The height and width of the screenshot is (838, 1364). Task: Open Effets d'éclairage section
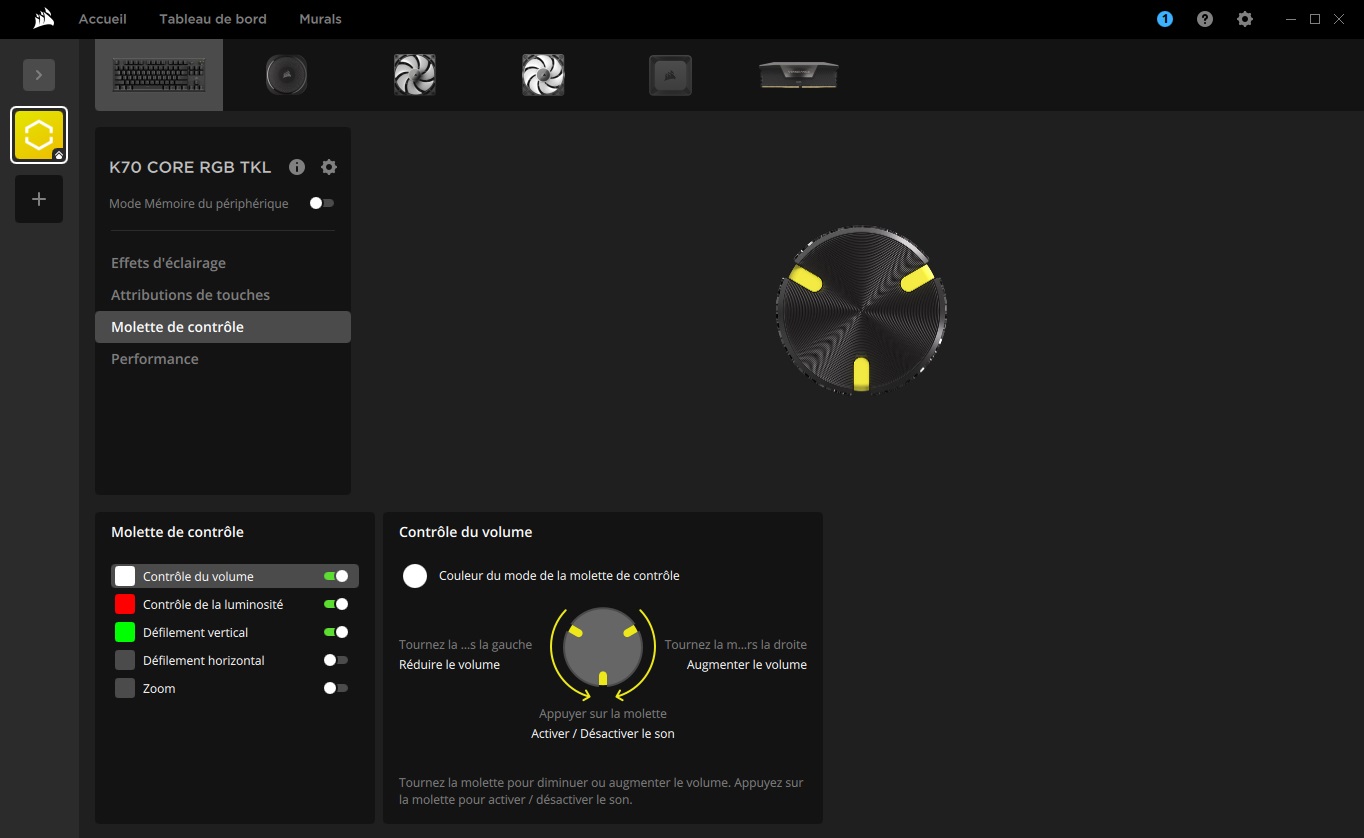(168, 263)
